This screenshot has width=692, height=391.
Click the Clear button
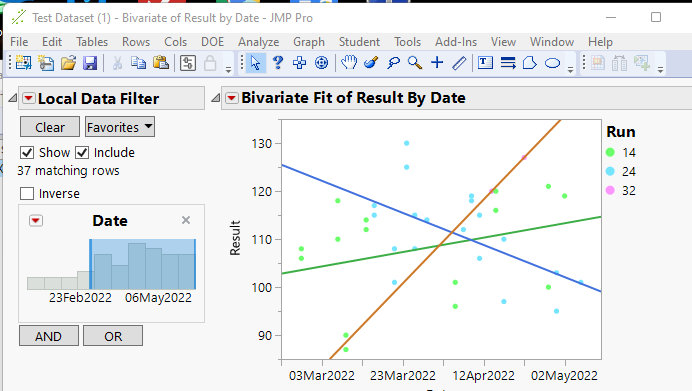(x=50, y=127)
